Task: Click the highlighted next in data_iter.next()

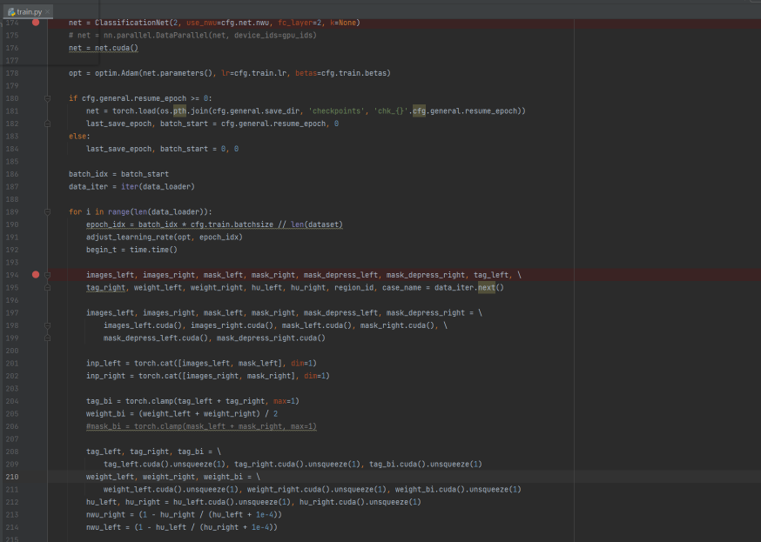Action: click(x=486, y=288)
